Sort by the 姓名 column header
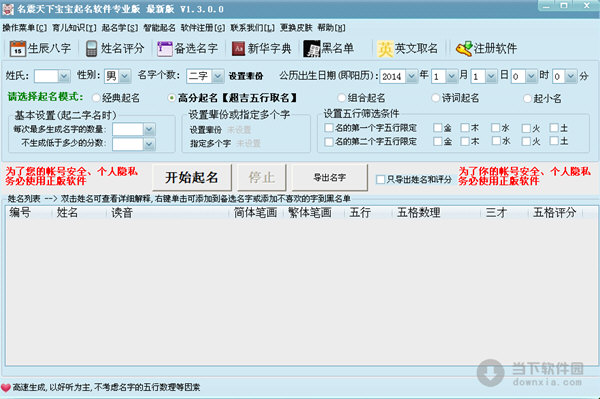 click(79, 213)
